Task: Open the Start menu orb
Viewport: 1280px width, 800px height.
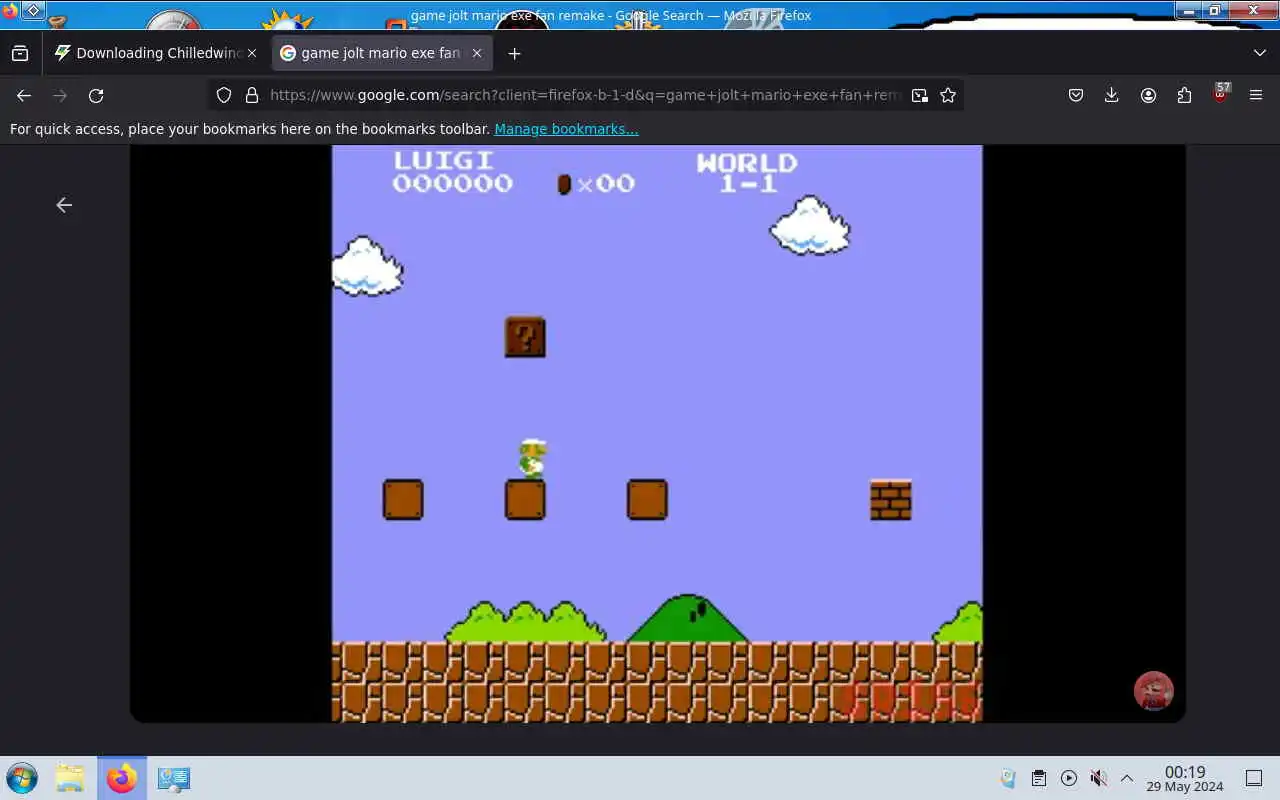Action: pos(21,778)
